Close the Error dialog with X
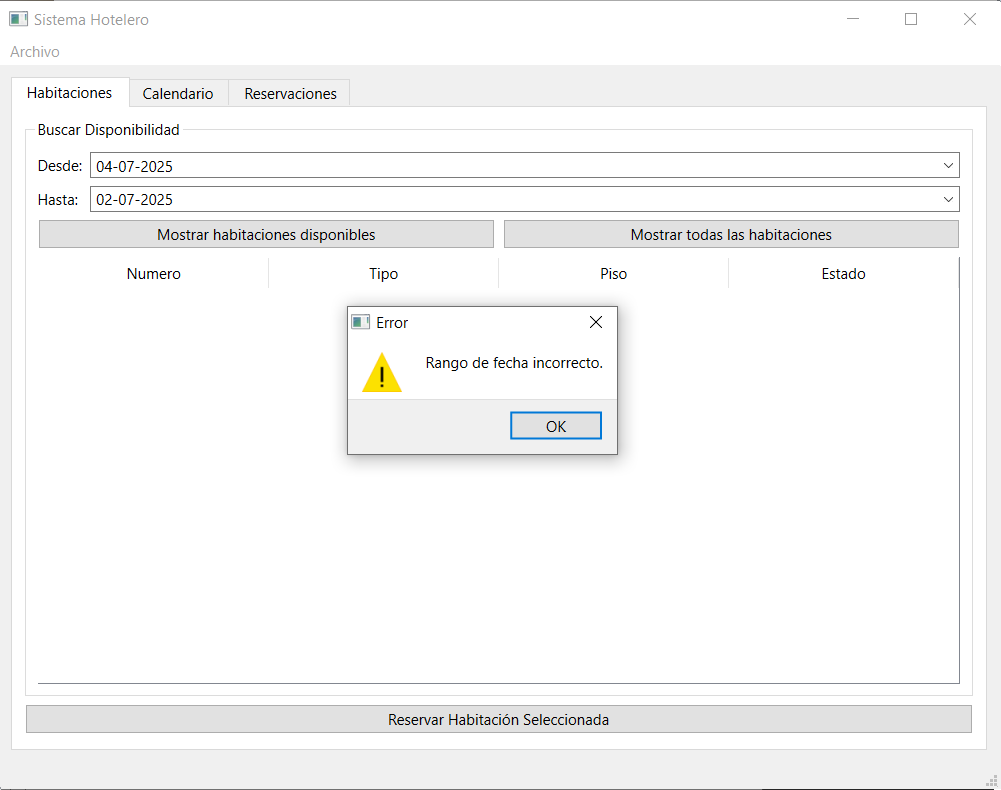The image size is (1001, 790). (596, 323)
